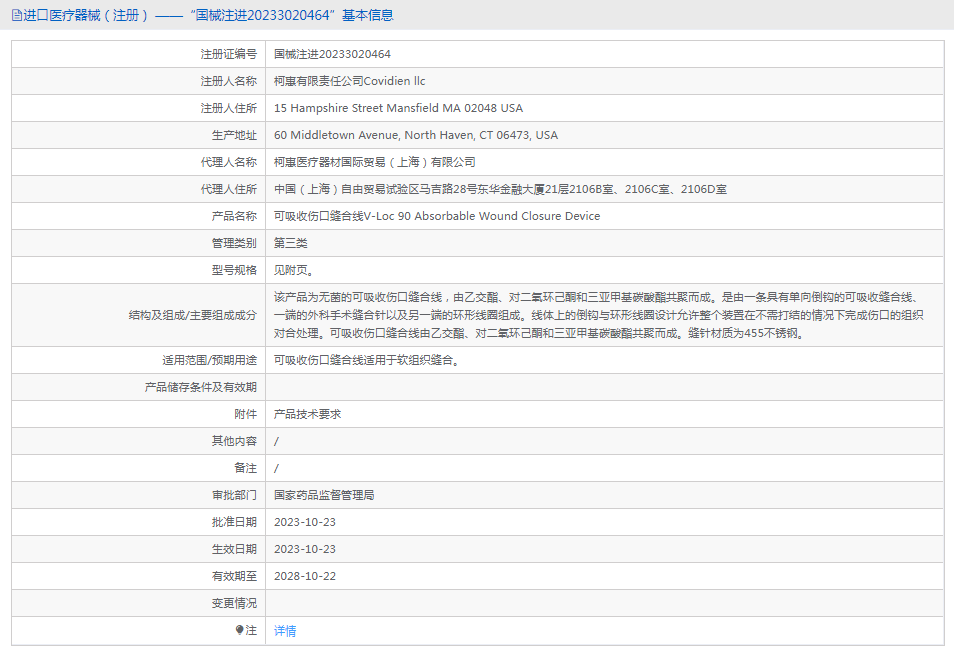Select expiry date 2028-10-22

point(305,576)
